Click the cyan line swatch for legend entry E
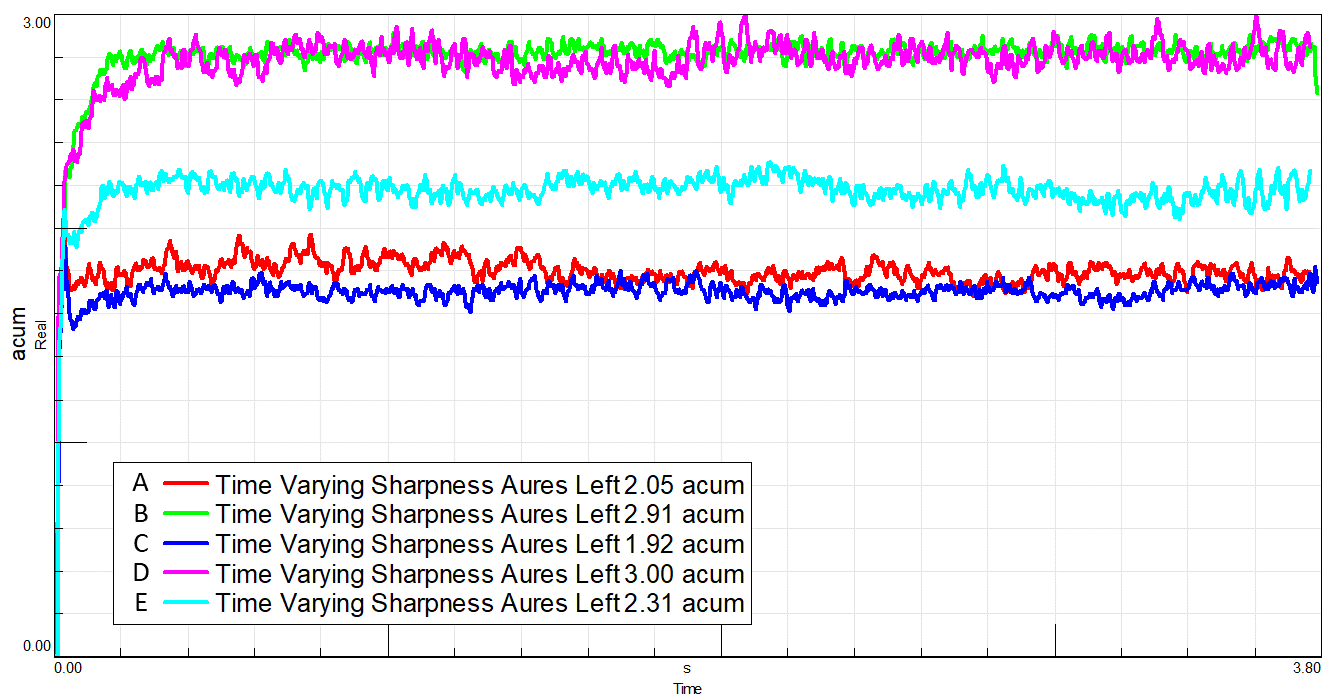Viewport: 1333px width, 698px height. [183, 603]
